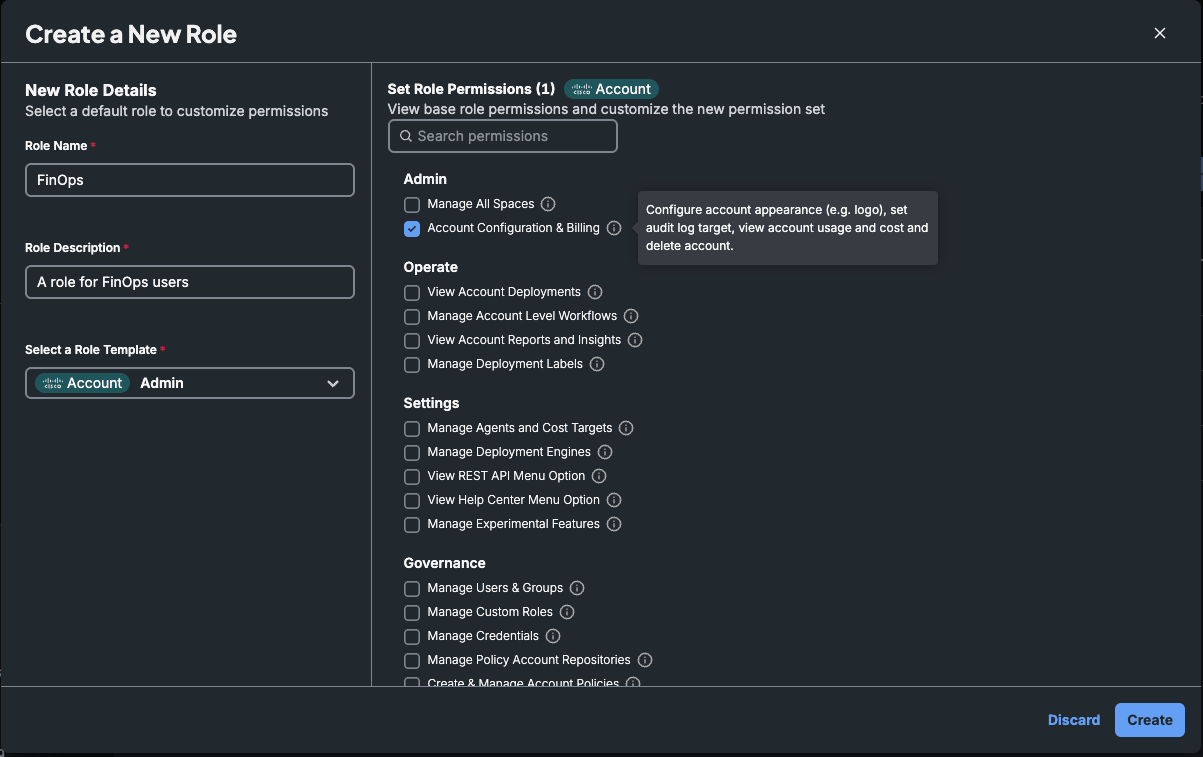The image size is (1203, 757).
Task: Show info for Manage Deployment Engines
Action: point(605,452)
